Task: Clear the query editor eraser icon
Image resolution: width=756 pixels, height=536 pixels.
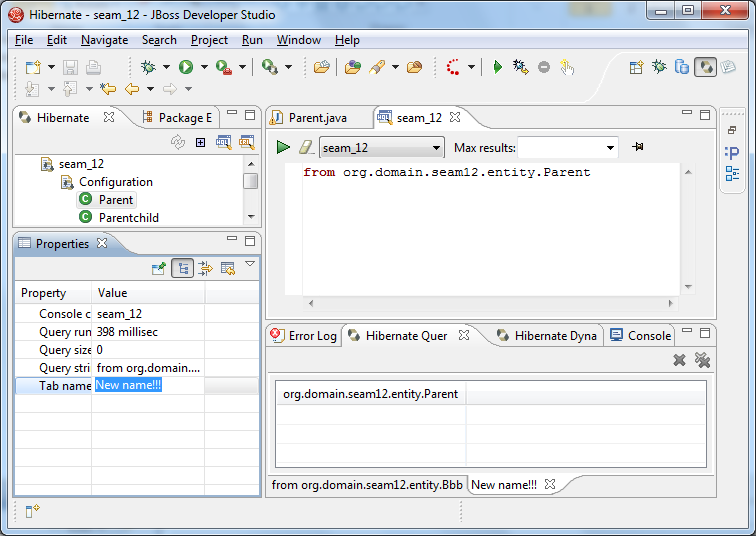Action: (x=306, y=147)
